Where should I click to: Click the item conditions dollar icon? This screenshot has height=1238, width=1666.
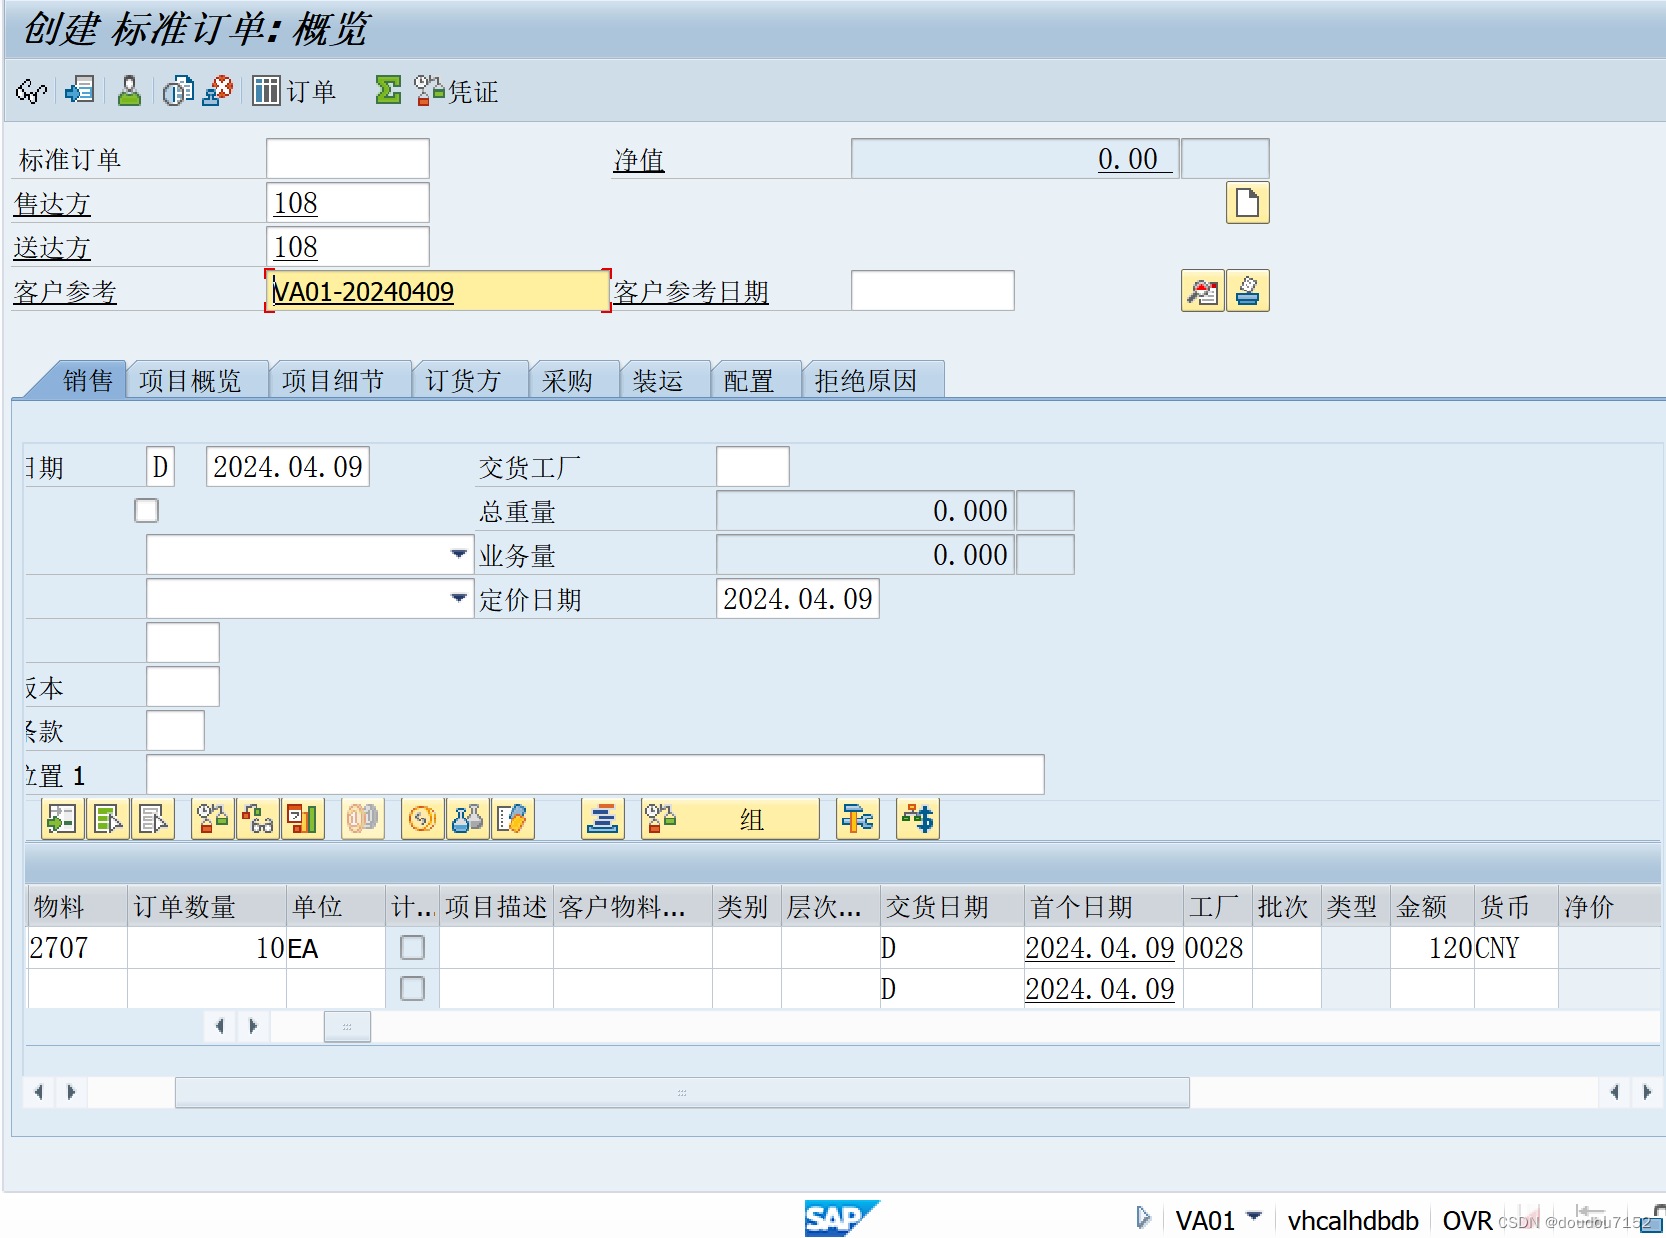coord(917,818)
